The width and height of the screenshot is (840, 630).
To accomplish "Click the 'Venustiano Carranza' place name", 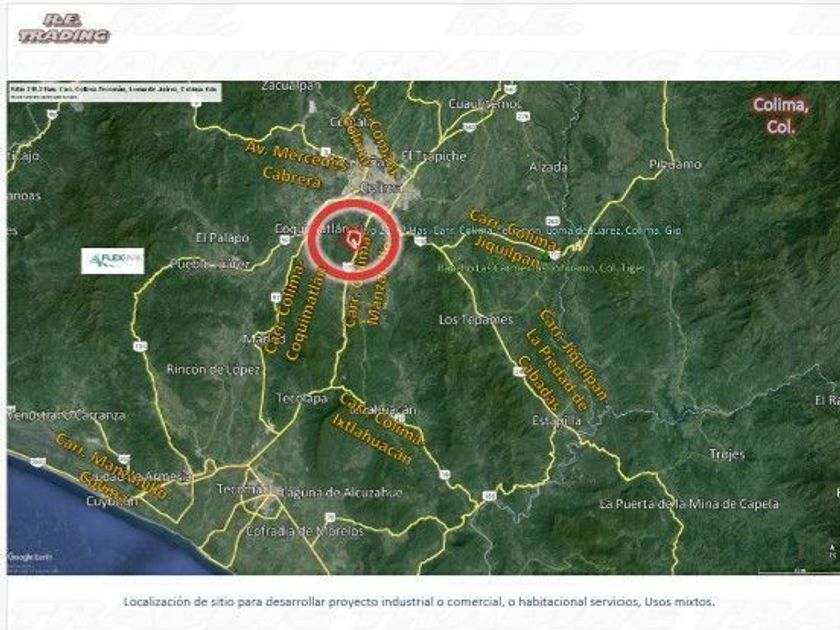I will pos(66,415).
